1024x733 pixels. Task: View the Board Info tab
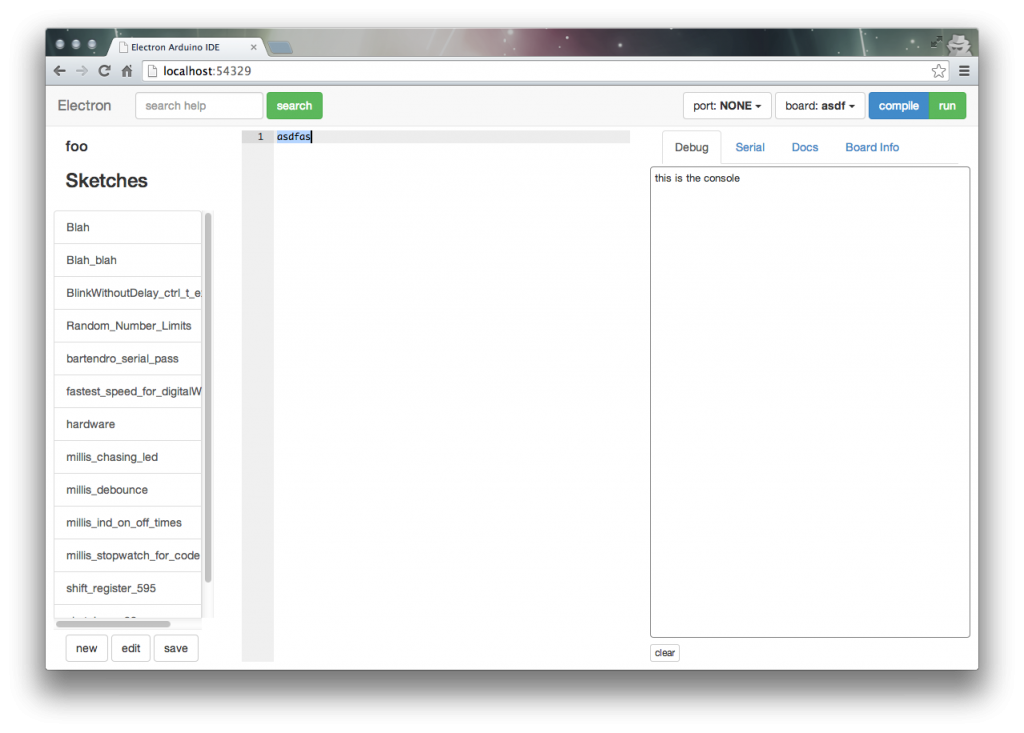click(x=871, y=147)
